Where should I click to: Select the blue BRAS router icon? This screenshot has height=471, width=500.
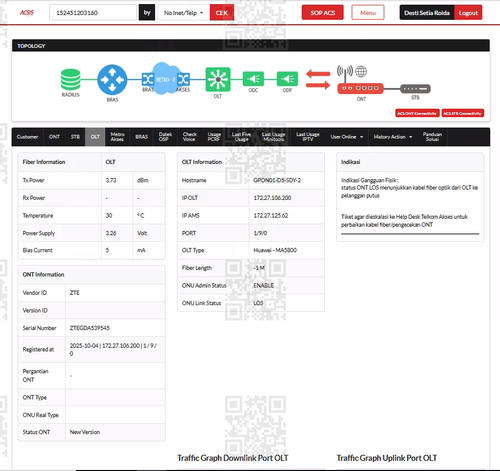coord(112,80)
